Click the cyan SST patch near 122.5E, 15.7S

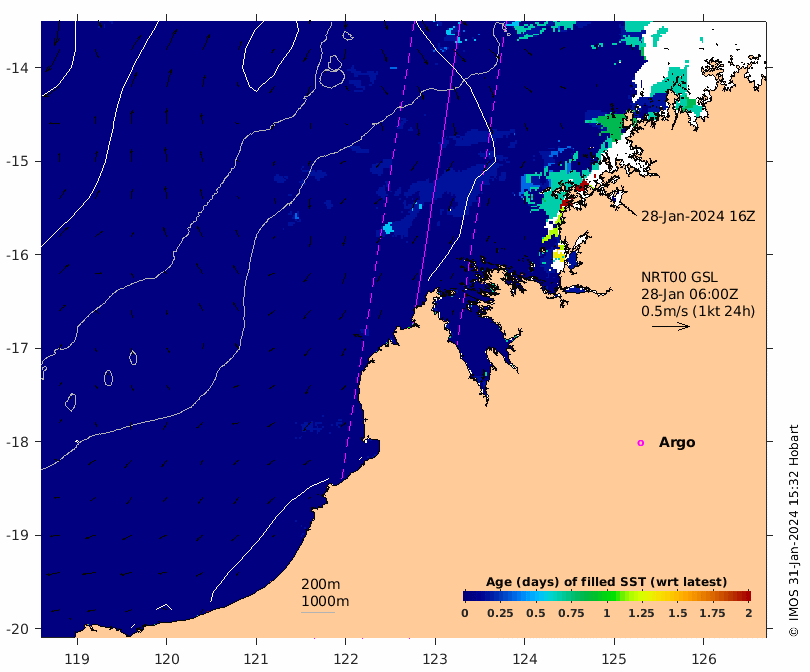[387, 228]
